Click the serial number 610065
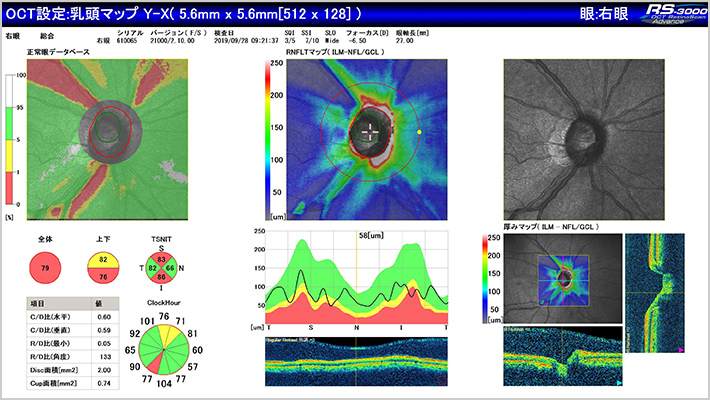The image size is (710, 400). click(127, 41)
